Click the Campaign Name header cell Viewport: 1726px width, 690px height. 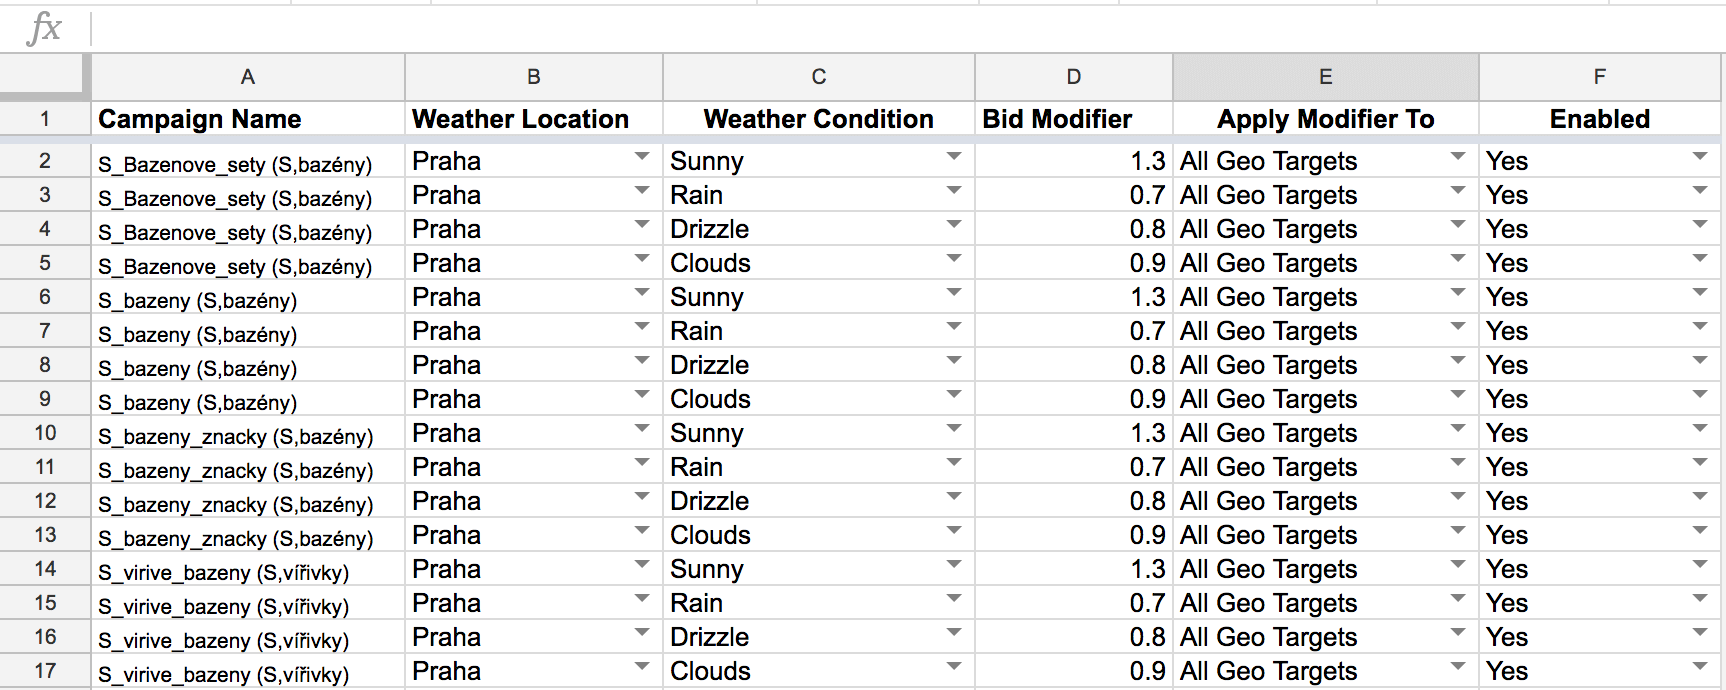pos(247,119)
